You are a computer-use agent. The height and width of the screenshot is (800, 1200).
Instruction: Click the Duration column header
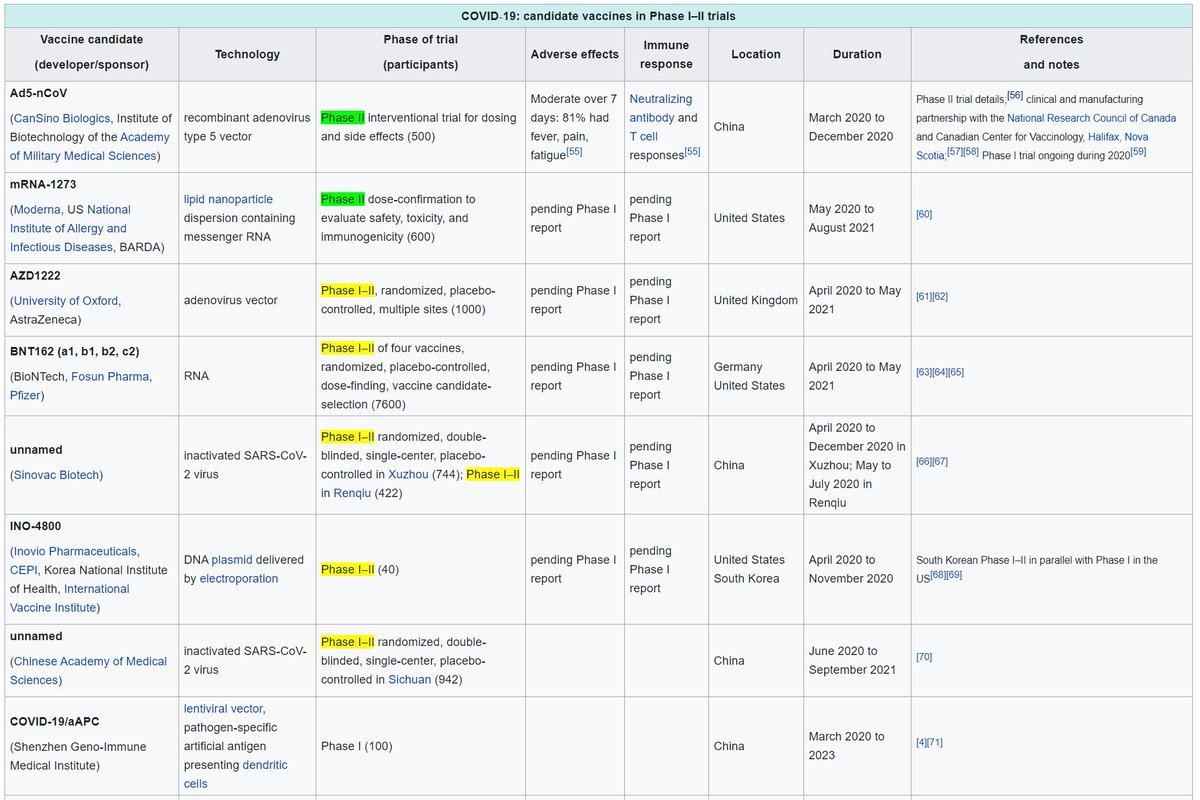click(857, 54)
